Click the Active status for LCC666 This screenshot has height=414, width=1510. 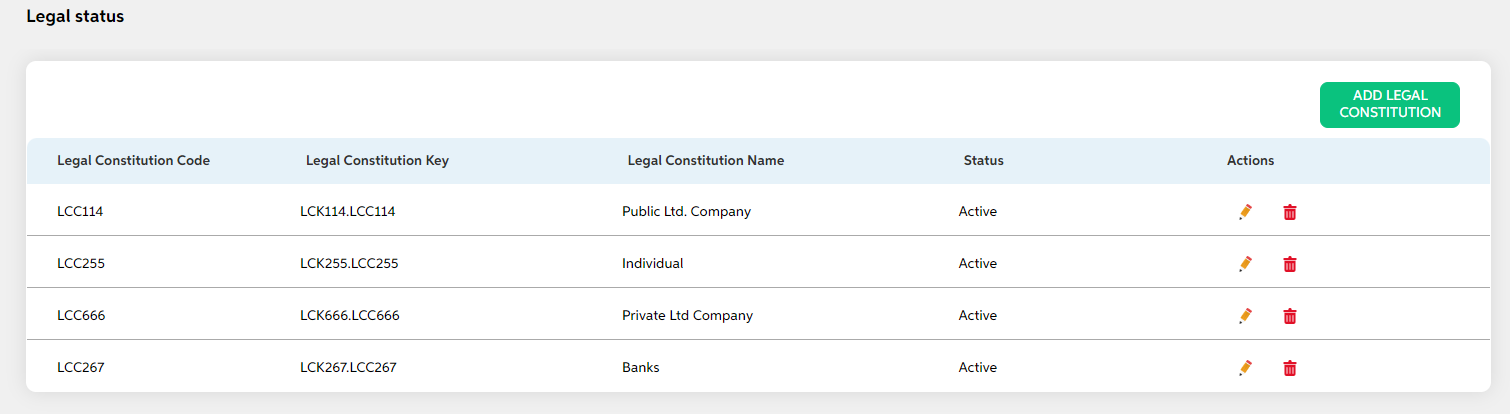coord(978,316)
